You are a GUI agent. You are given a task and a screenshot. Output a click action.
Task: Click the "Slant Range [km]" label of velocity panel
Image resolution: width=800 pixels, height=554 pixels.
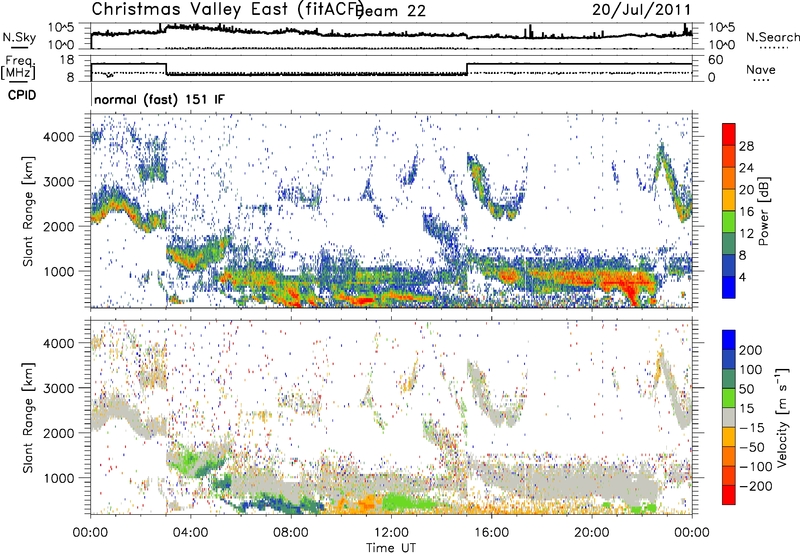tap(28, 418)
